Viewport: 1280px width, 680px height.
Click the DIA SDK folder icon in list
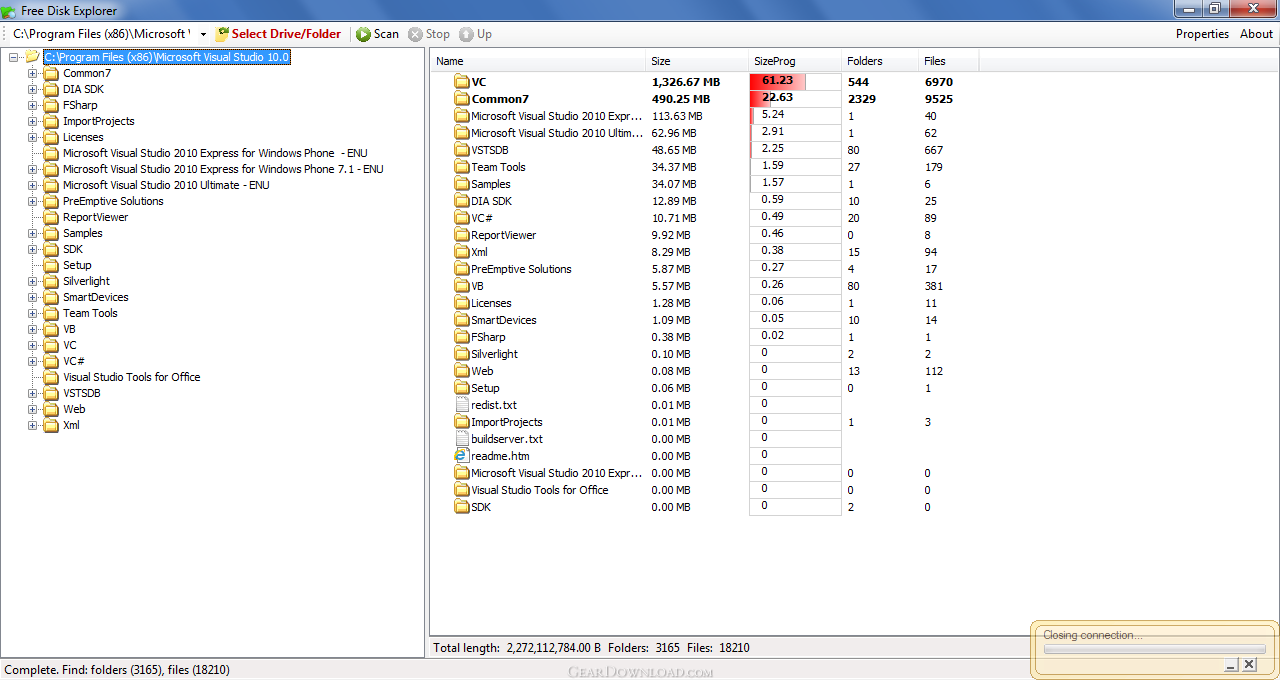(x=461, y=201)
